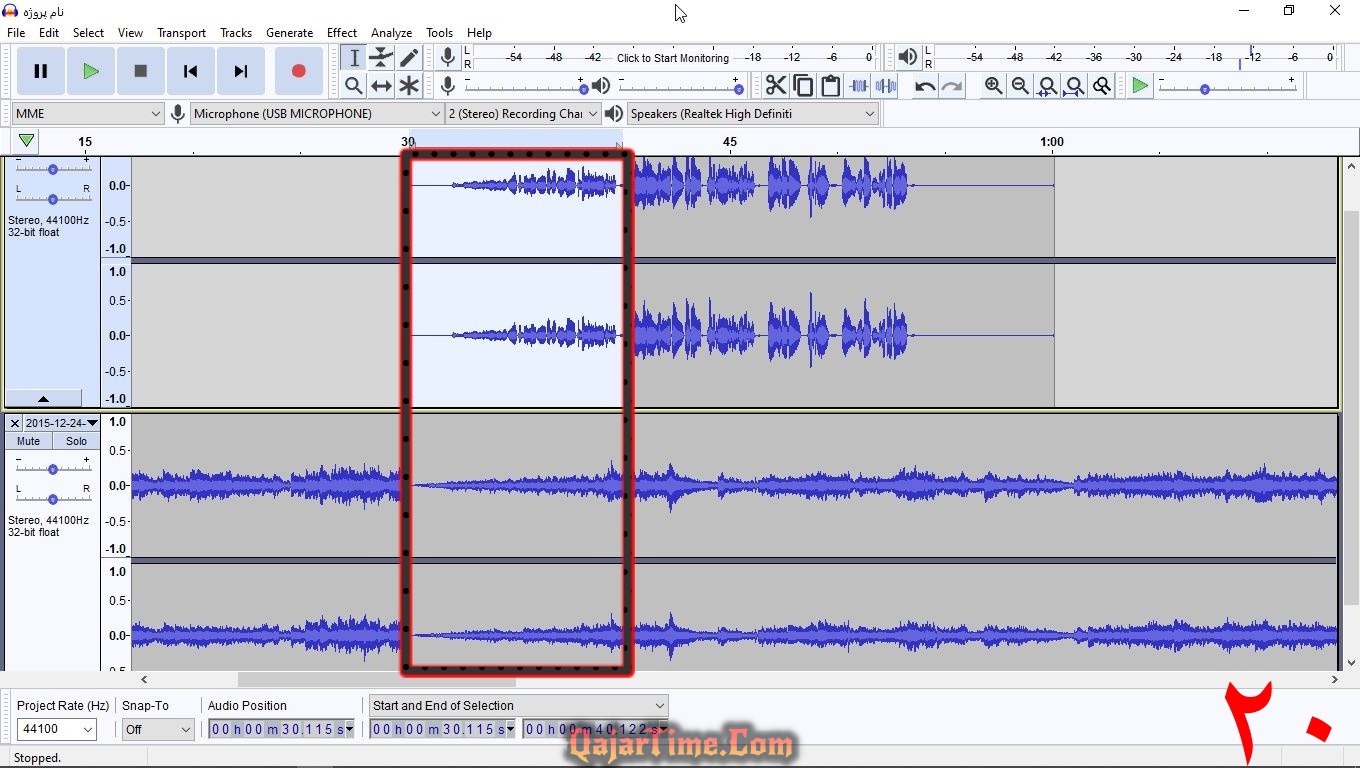Screen dimensions: 1360x768
Task: Select the Multi-Tool asterisk icon
Action: pyautogui.click(x=409, y=86)
